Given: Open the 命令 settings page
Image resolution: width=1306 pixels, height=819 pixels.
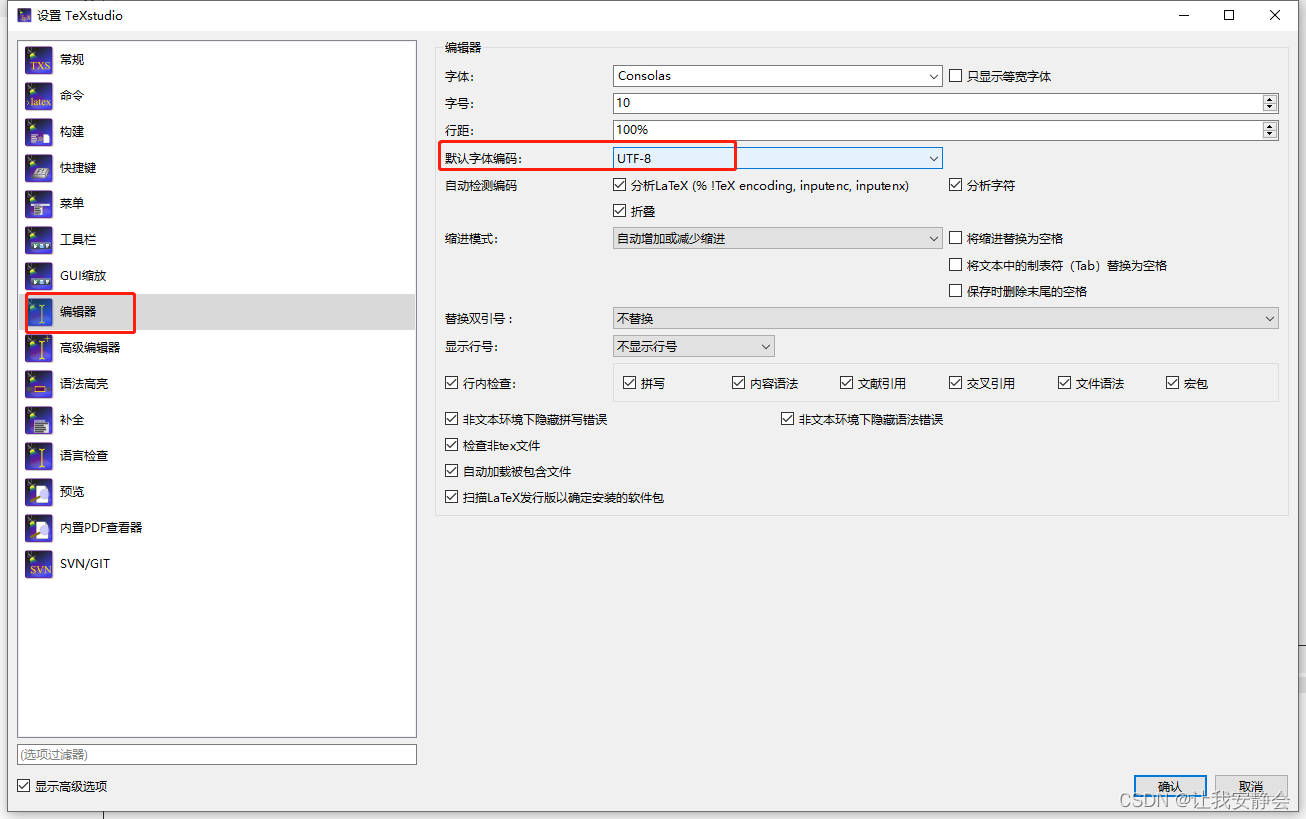Looking at the screenshot, I should pyautogui.click(x=217, y=96).
